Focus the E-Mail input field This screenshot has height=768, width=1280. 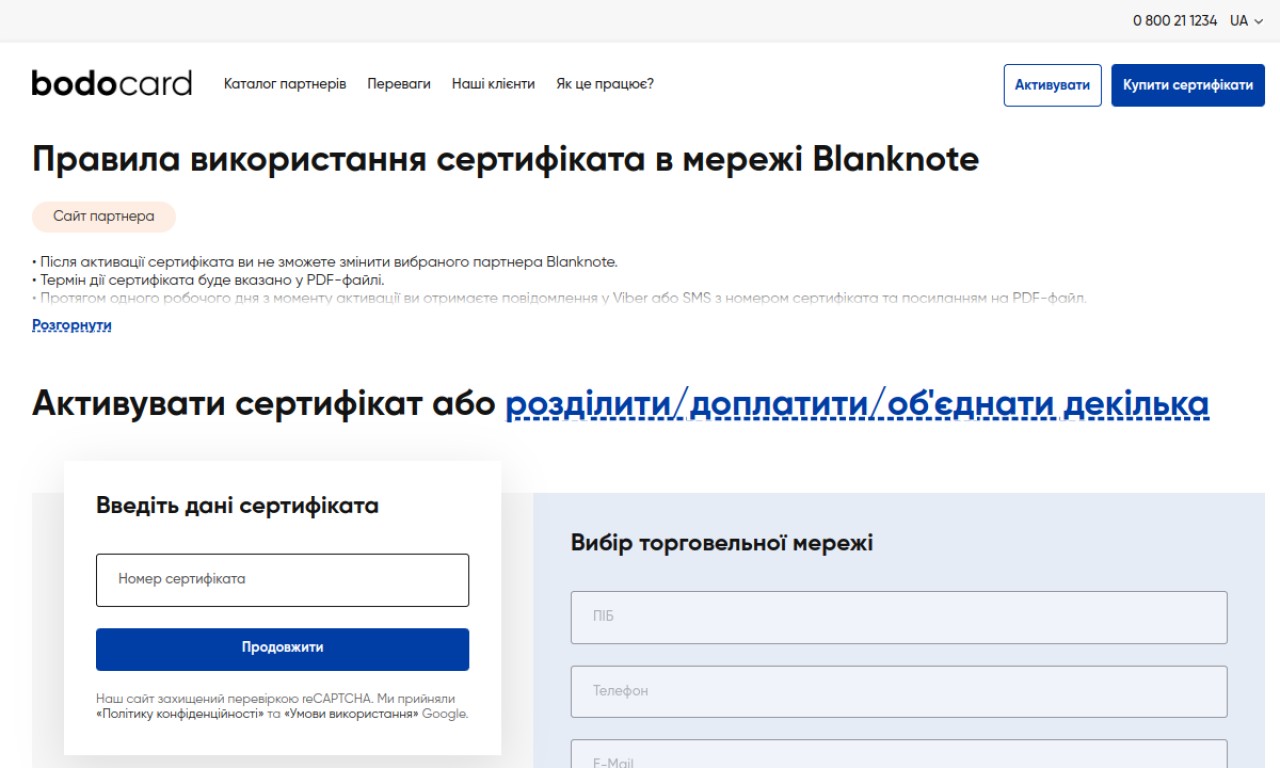(x=899, y=754)
